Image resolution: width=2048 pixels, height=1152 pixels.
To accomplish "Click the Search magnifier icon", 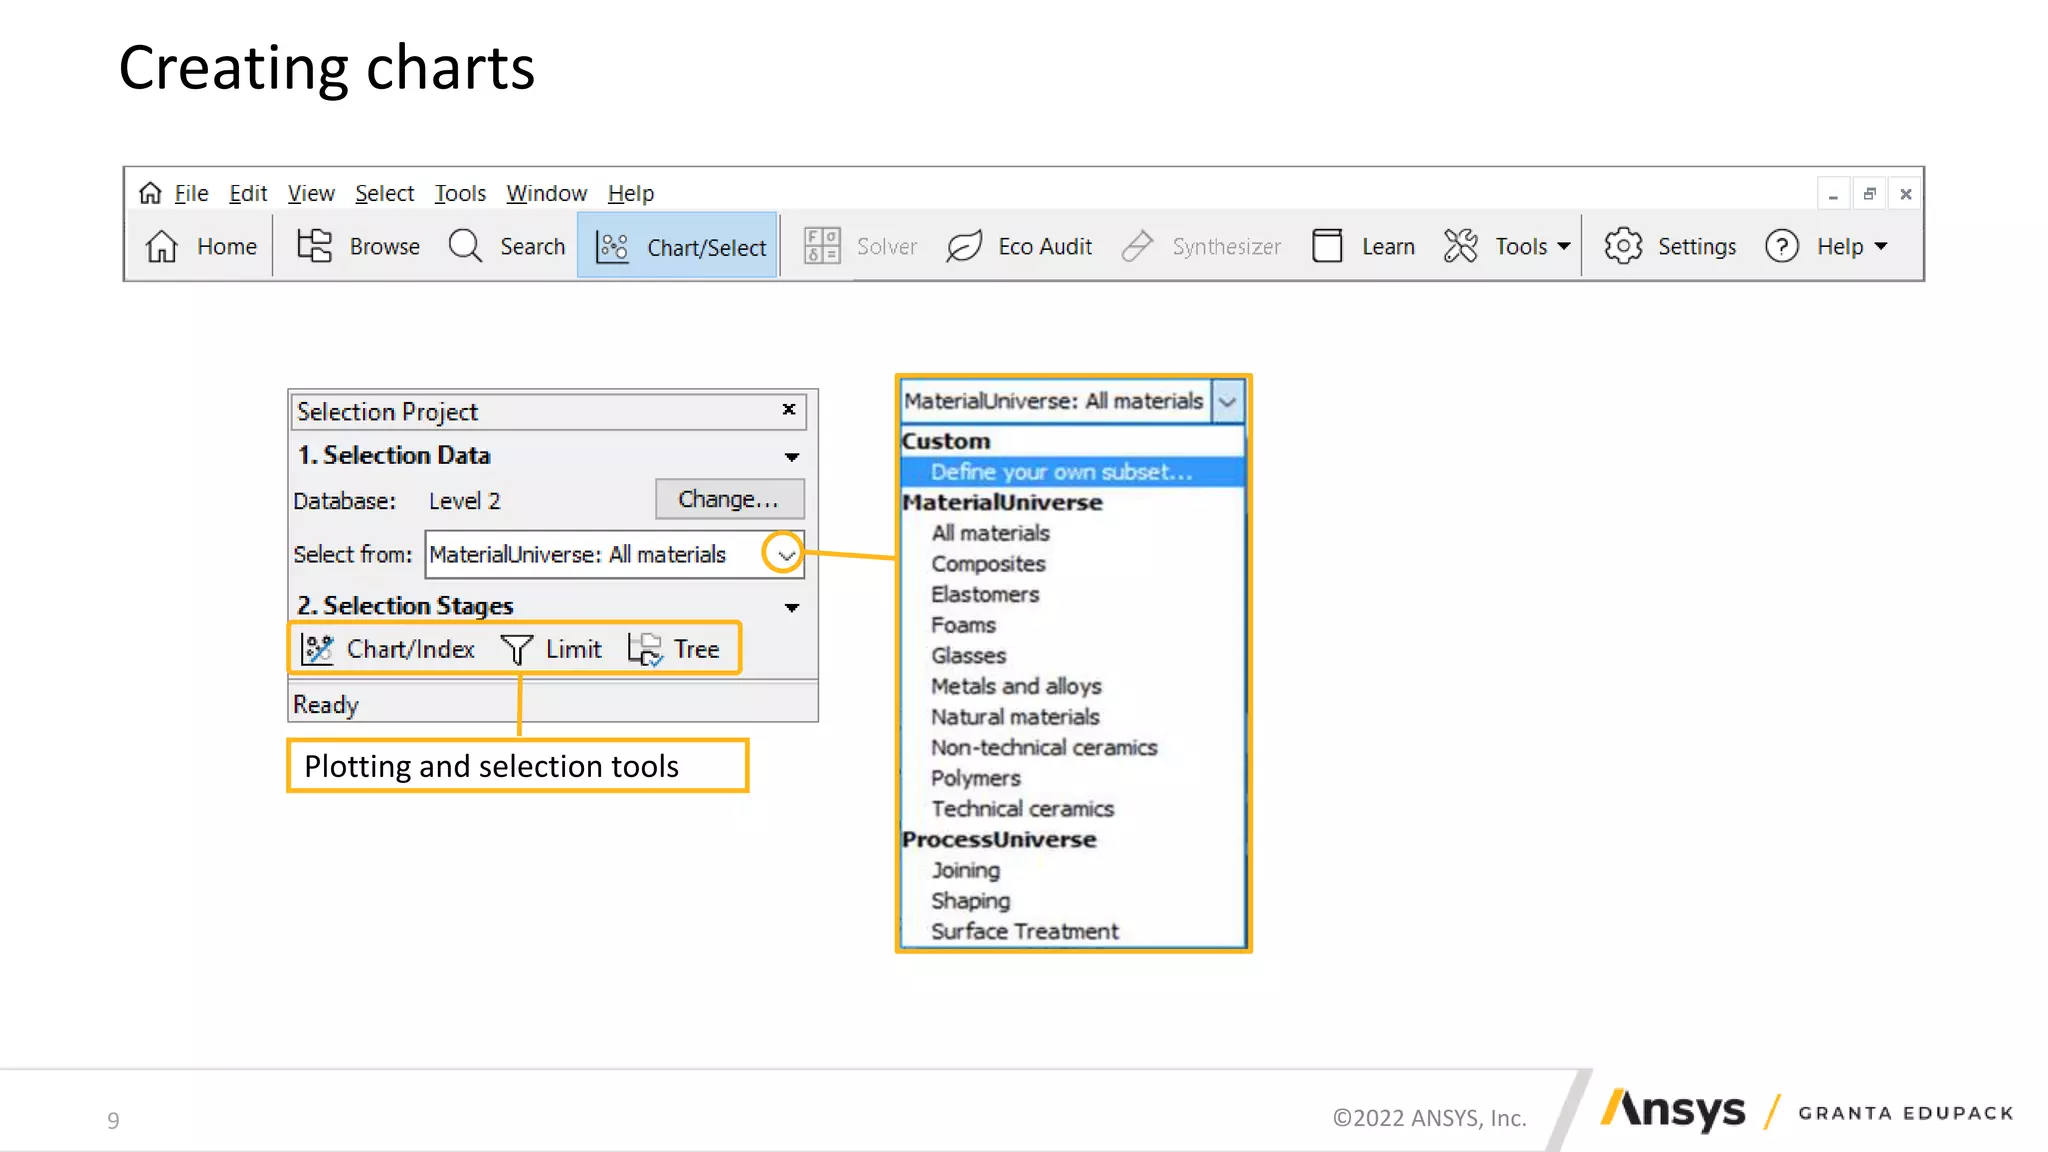I will pyautogui.click(x=465, y=246).
